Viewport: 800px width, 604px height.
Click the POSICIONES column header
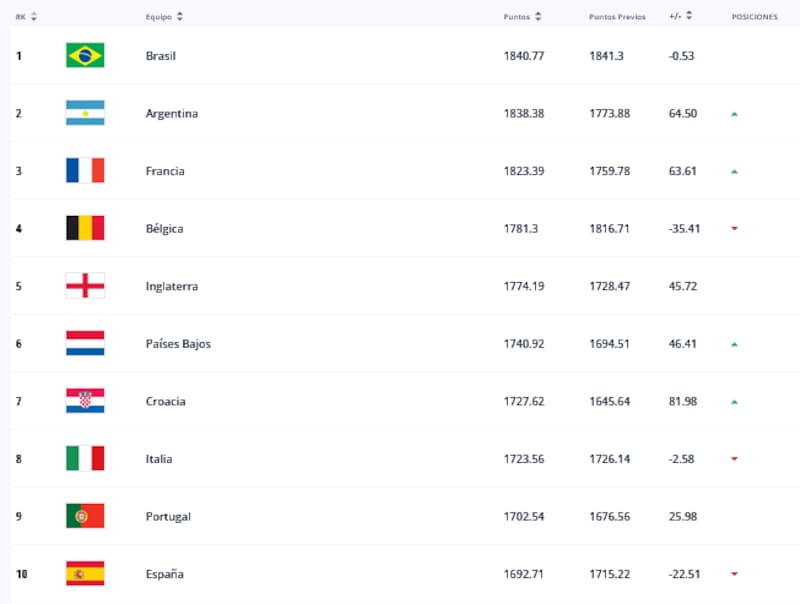coord(754,17)
